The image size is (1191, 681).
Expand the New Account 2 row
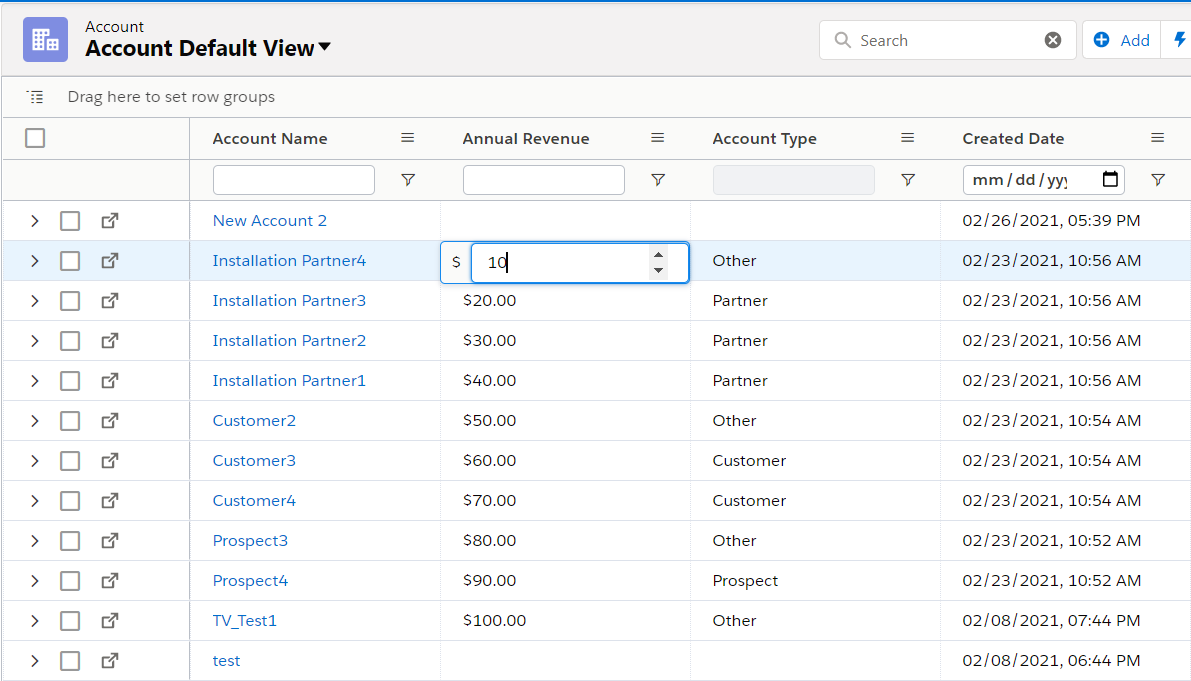coord(34,220)
